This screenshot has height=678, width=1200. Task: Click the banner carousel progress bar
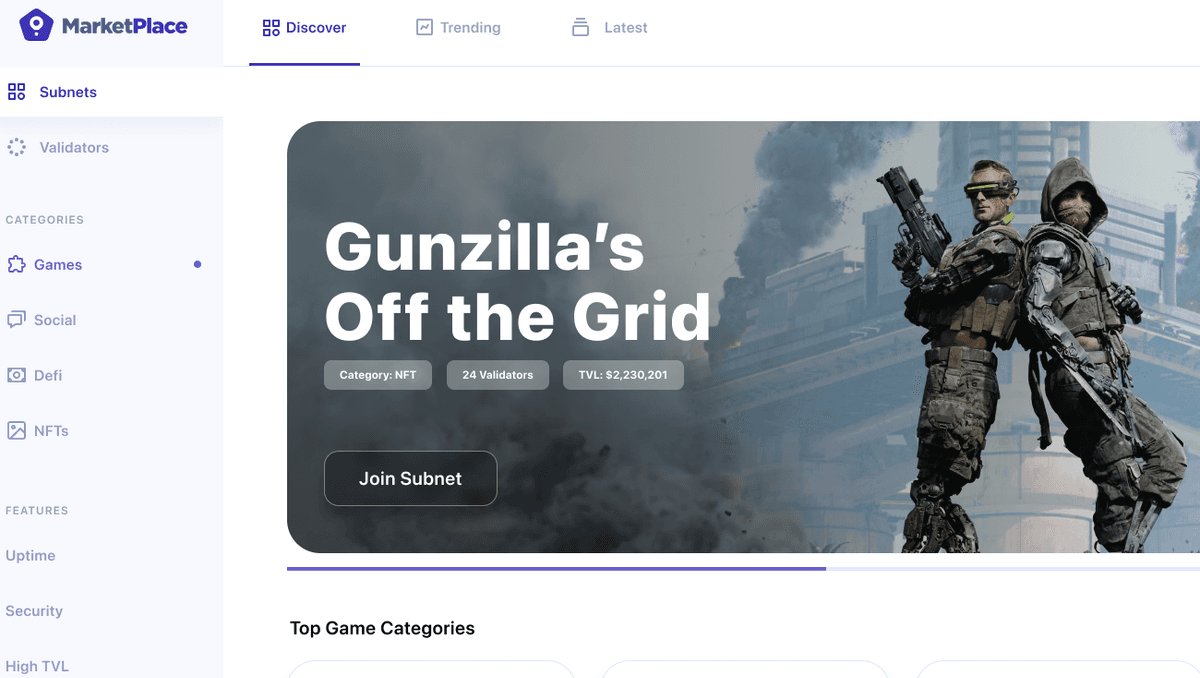click(743, 568)
